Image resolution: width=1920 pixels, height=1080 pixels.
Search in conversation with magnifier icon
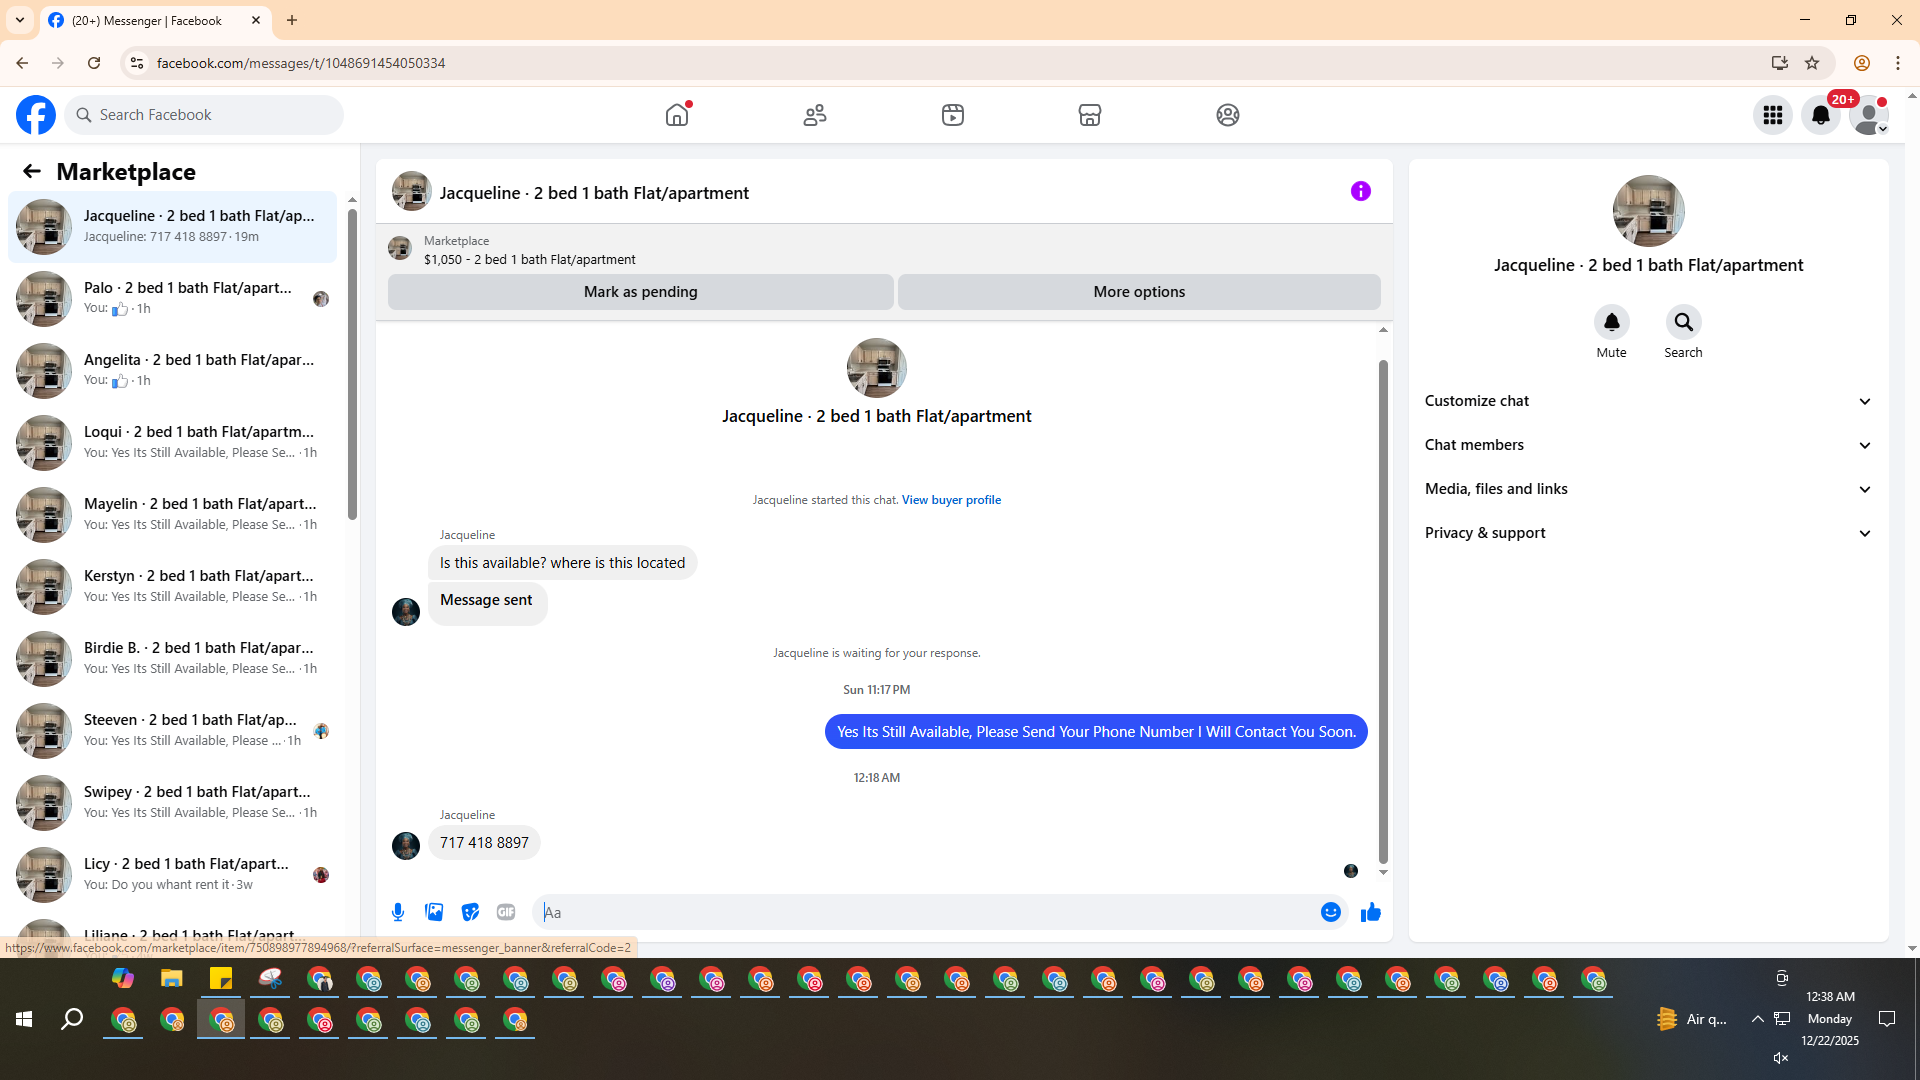(1684, 322)
